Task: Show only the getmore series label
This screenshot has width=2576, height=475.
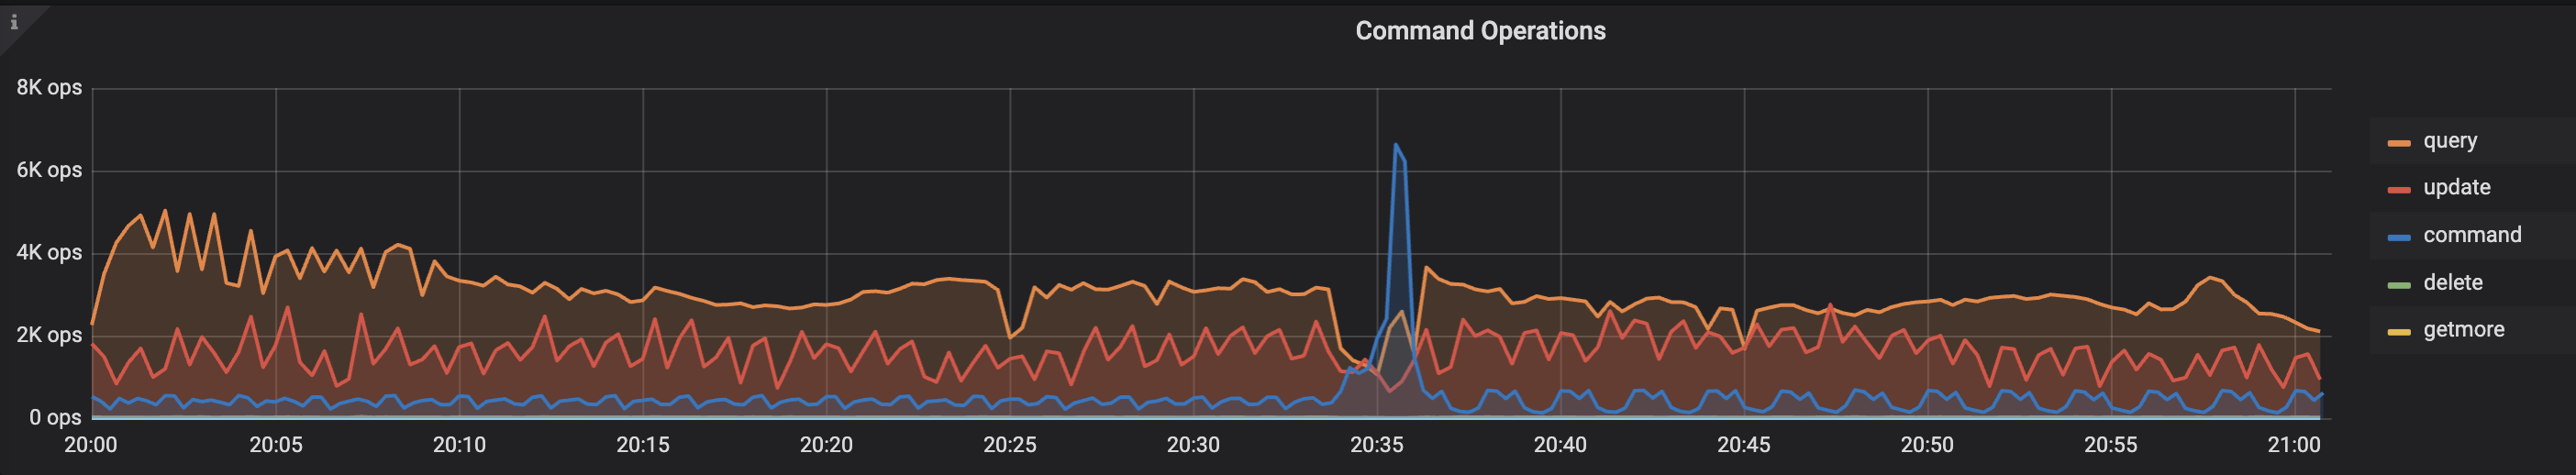Action: [2463, 330]
